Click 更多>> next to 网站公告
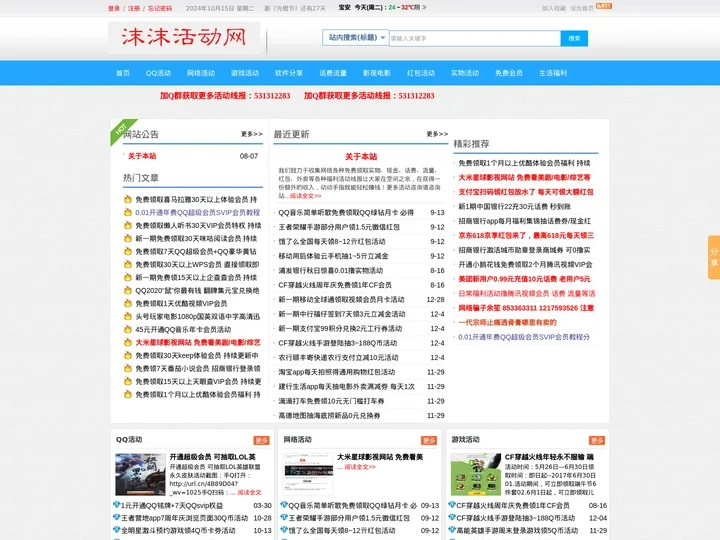720x540 pixels. tap(252, 134)
